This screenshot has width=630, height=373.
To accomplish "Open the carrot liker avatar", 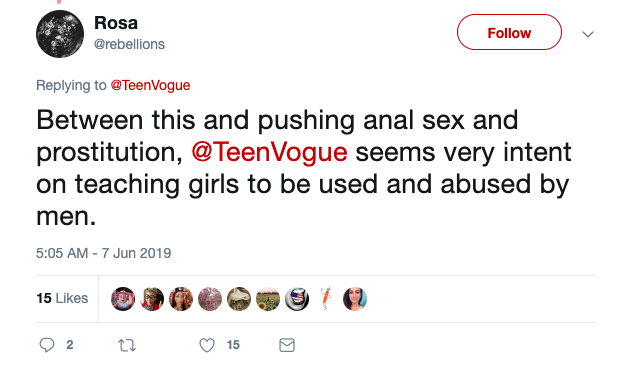I will coord(326,299).
